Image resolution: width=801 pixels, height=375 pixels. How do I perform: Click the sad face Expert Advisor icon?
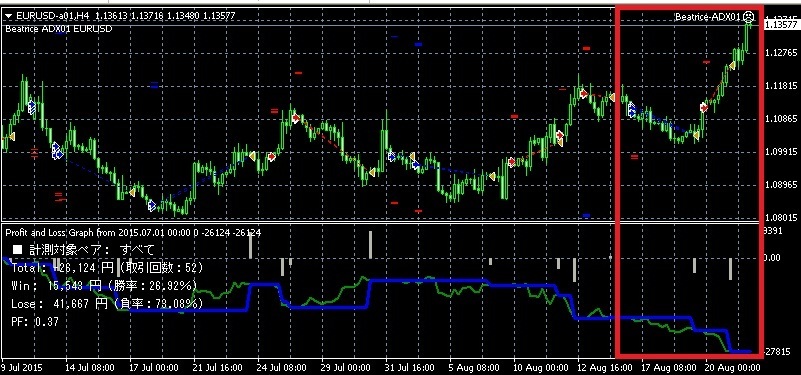coord(748,16)
